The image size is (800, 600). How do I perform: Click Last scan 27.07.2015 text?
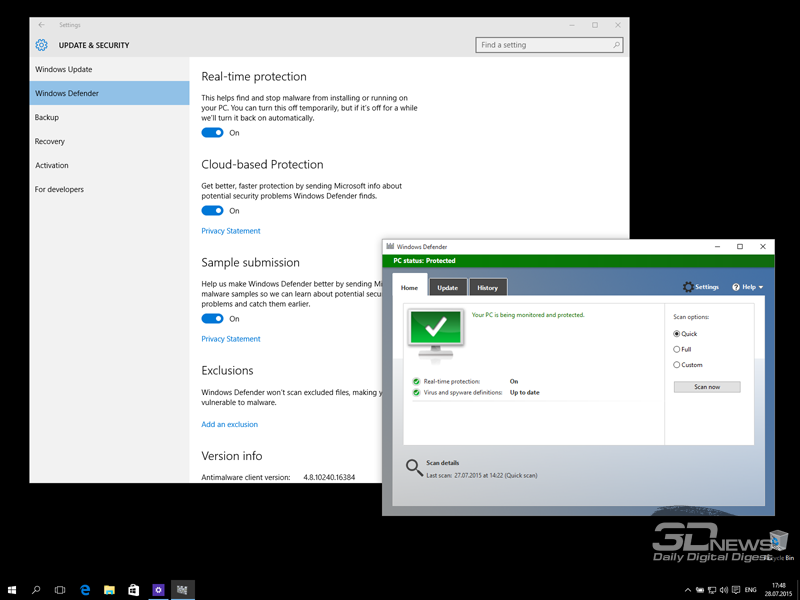[482, 476]
